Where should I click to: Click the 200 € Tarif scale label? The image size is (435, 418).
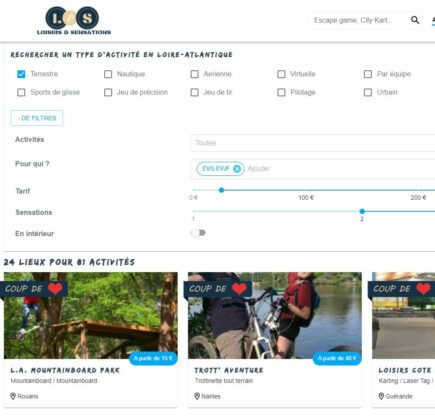click(x=418, y=198)
